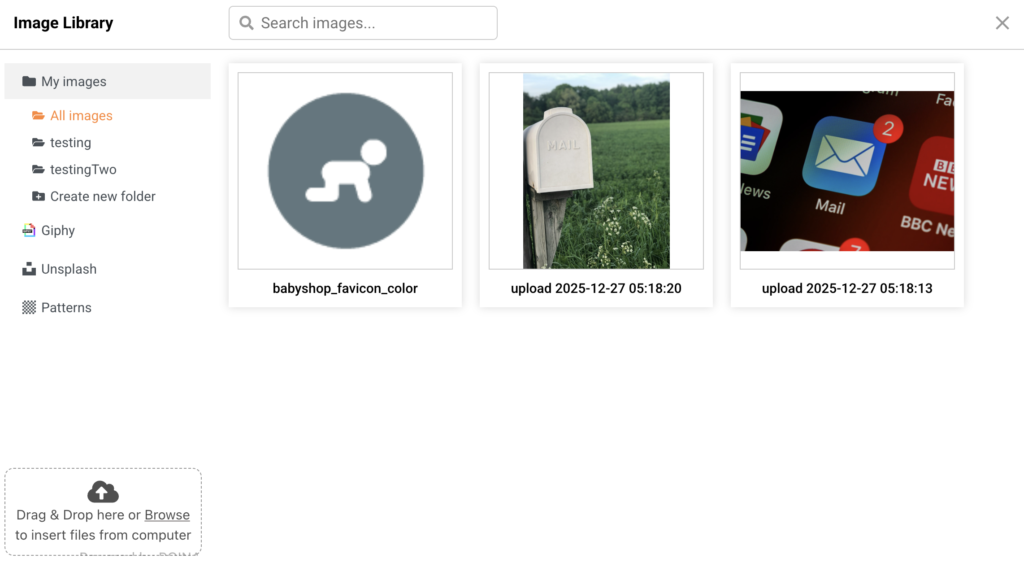Click the babyshop_favicon_color file name

click(345, 288)
